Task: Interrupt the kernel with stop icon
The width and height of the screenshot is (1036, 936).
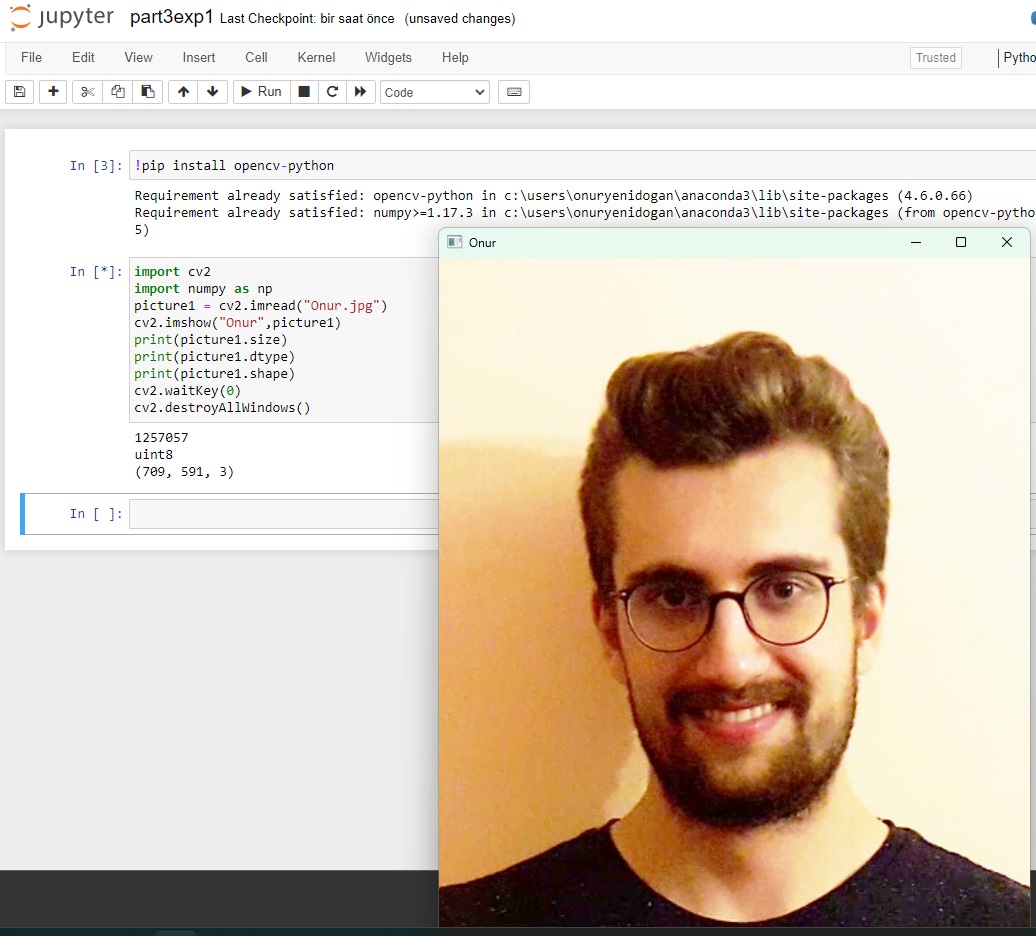Action: (304, 92)
